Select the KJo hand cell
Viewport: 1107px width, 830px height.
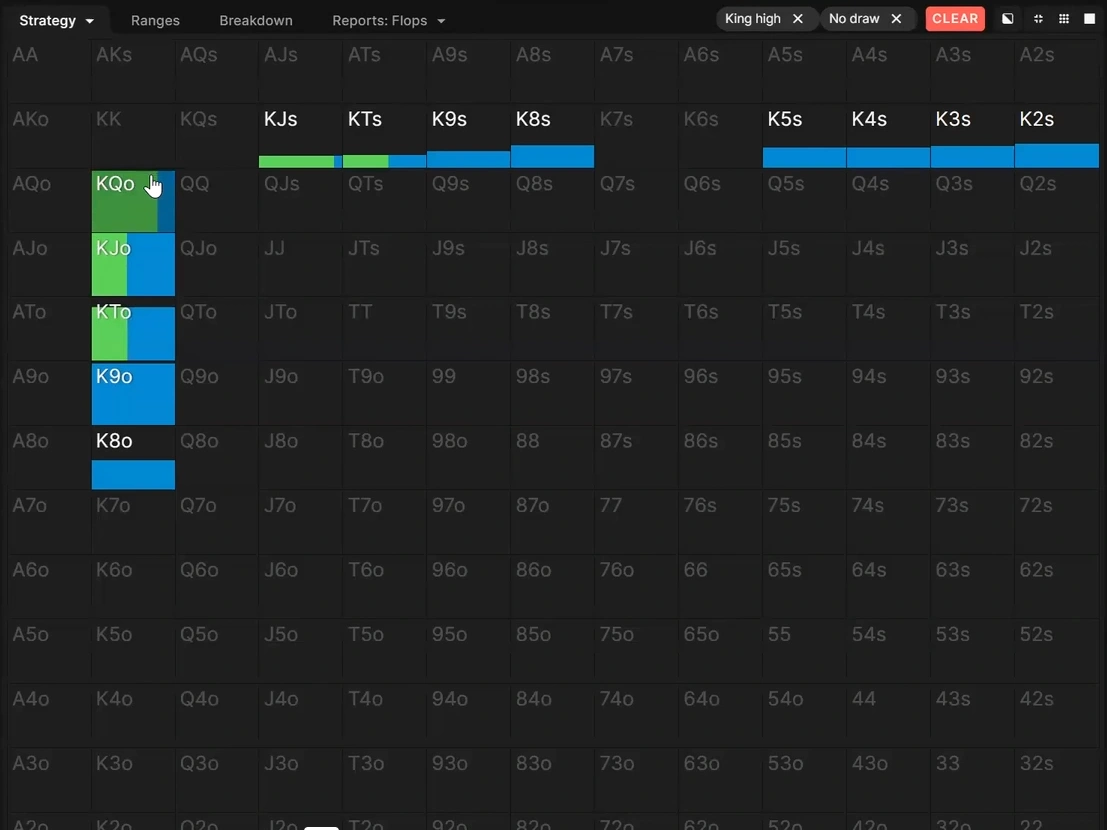pos(133,265)
